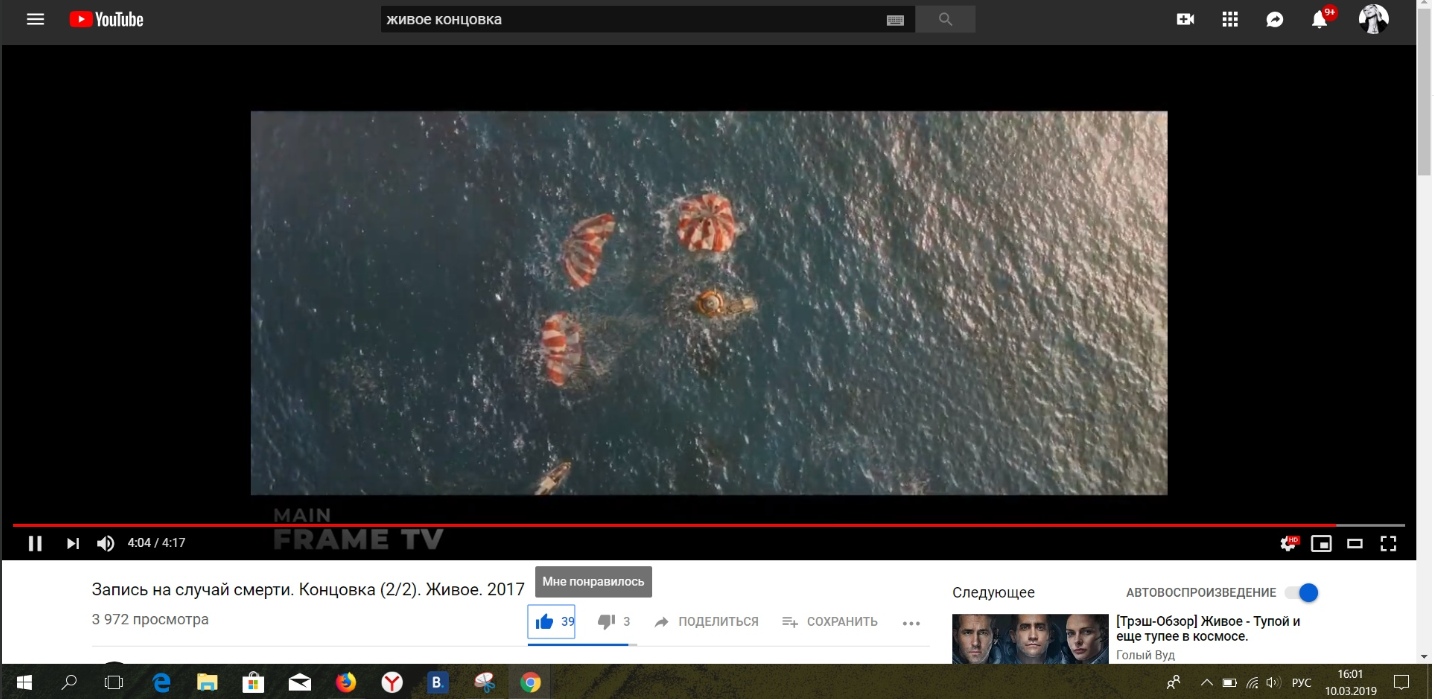1434x699 pixels.
Task: Open the YouTube apps grid
Action: 1230,19
